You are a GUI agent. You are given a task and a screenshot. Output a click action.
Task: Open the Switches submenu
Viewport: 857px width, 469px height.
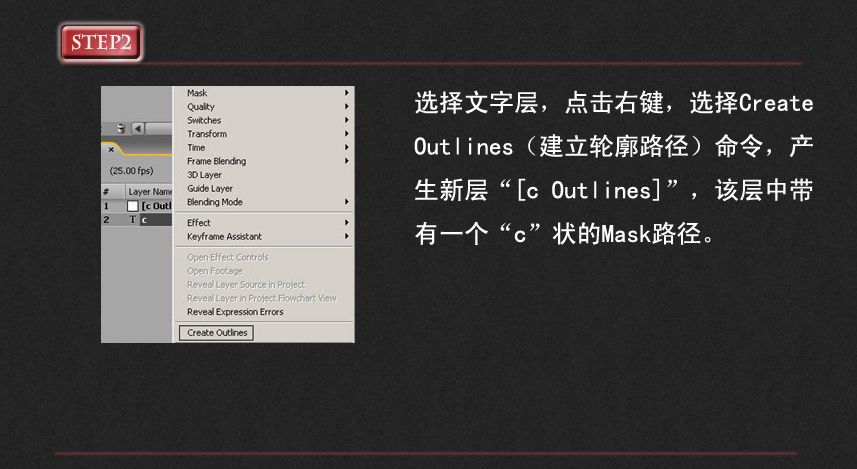click(x=264, y=120)
